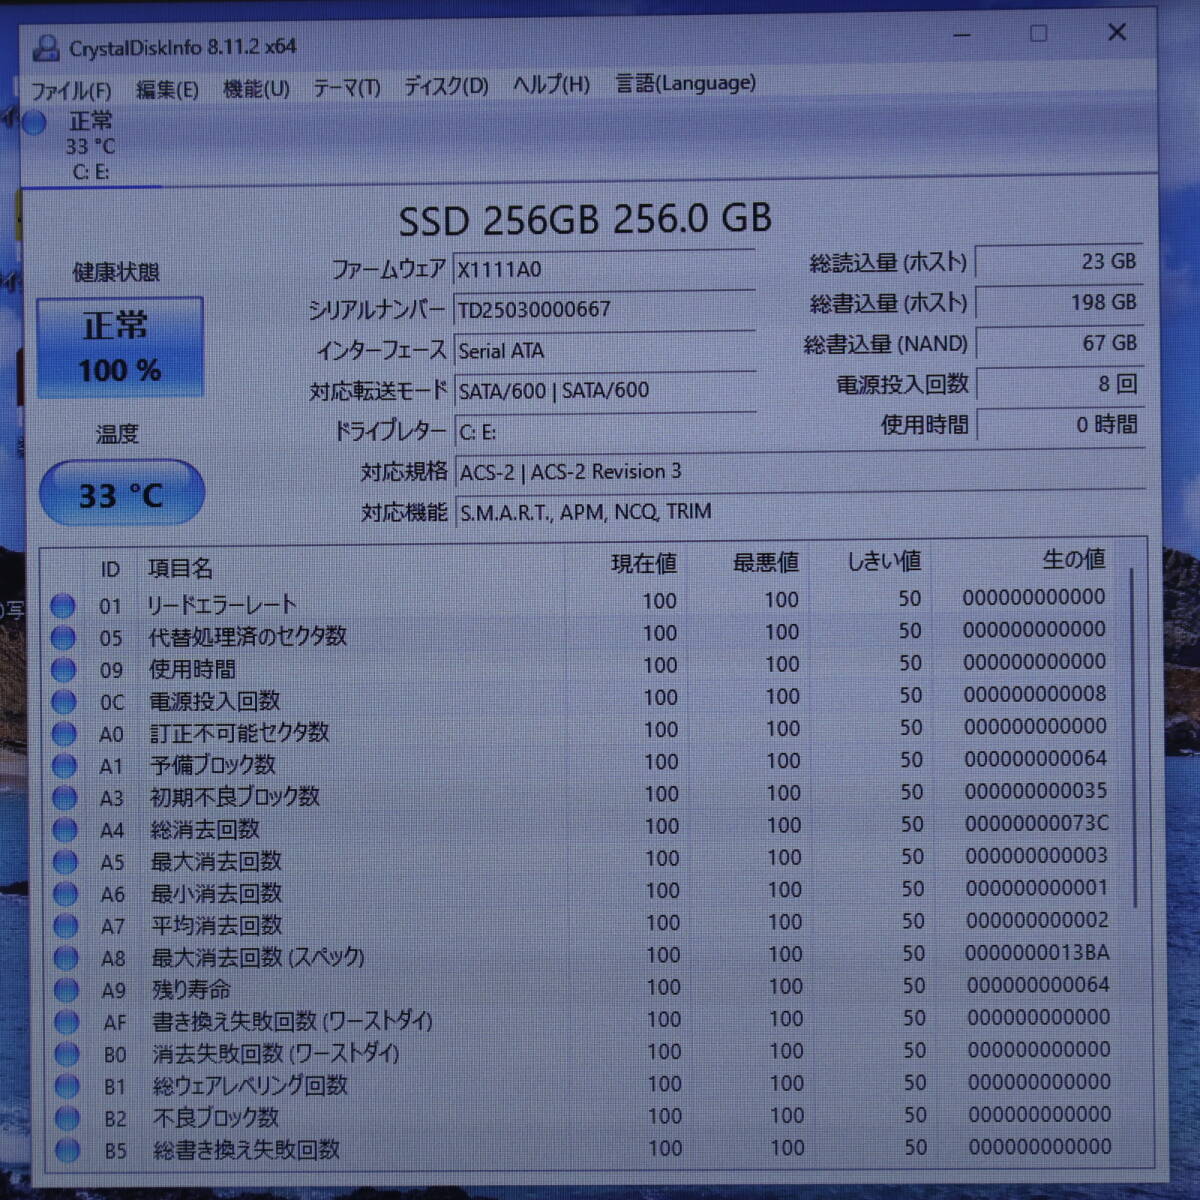Click status circle for A1 予備ブロック数
Viewport: 1200px width, 1200px height.
pyautogui.click(x=64, y=765)
